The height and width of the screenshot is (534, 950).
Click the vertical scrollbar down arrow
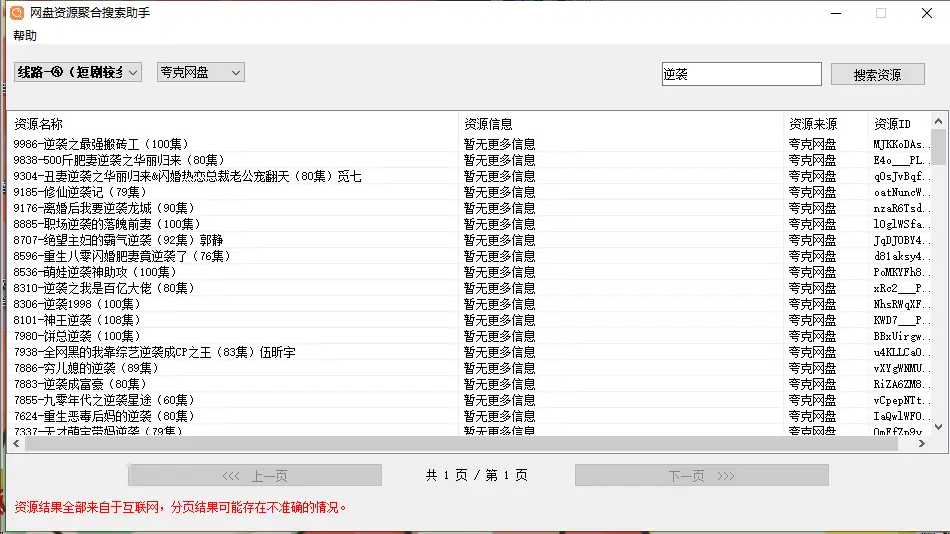938,427
